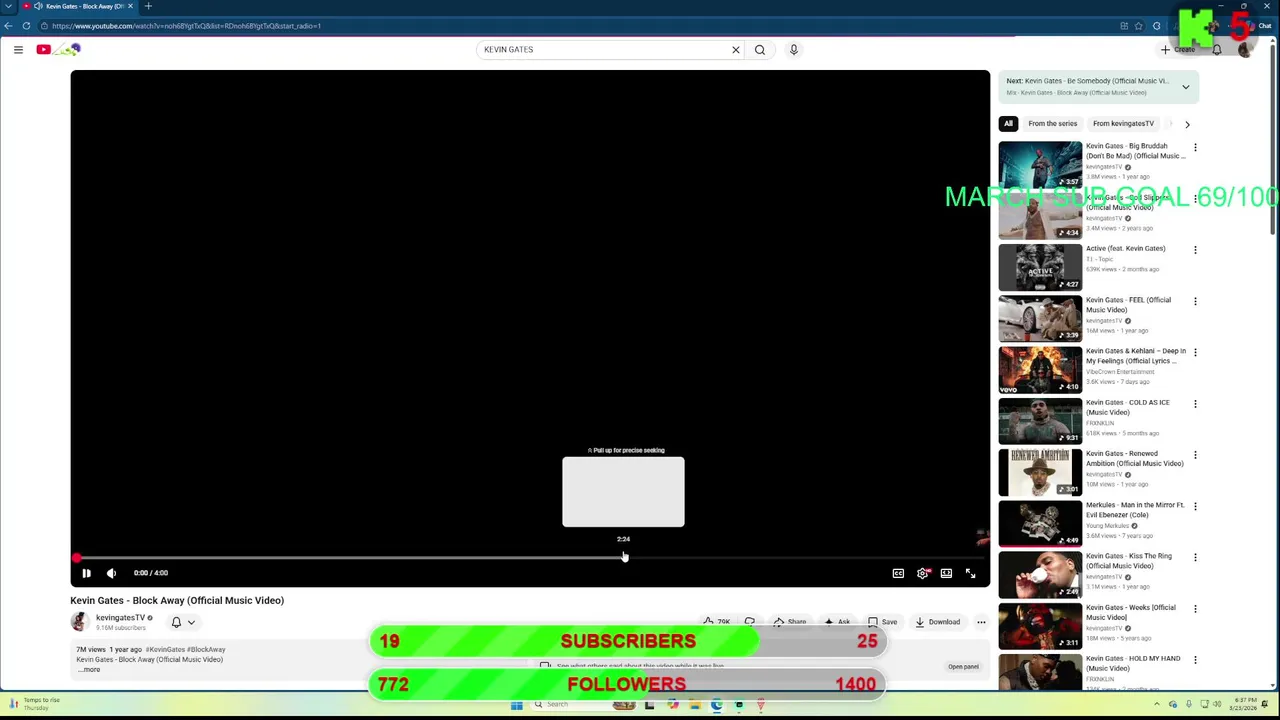Image resolution: width=1280 pixels, height=720 pixels.
Task: Go to YouTube home via the logo
Action: [x=58, y=49]
